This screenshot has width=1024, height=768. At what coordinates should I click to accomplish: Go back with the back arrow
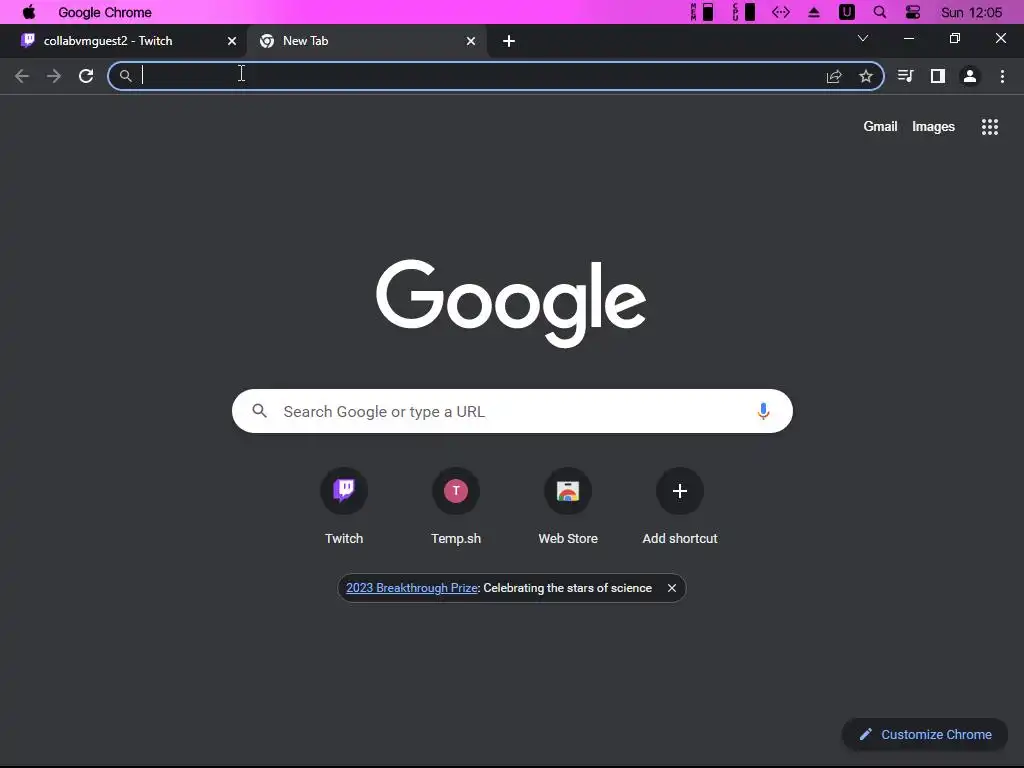click(22, 76)
